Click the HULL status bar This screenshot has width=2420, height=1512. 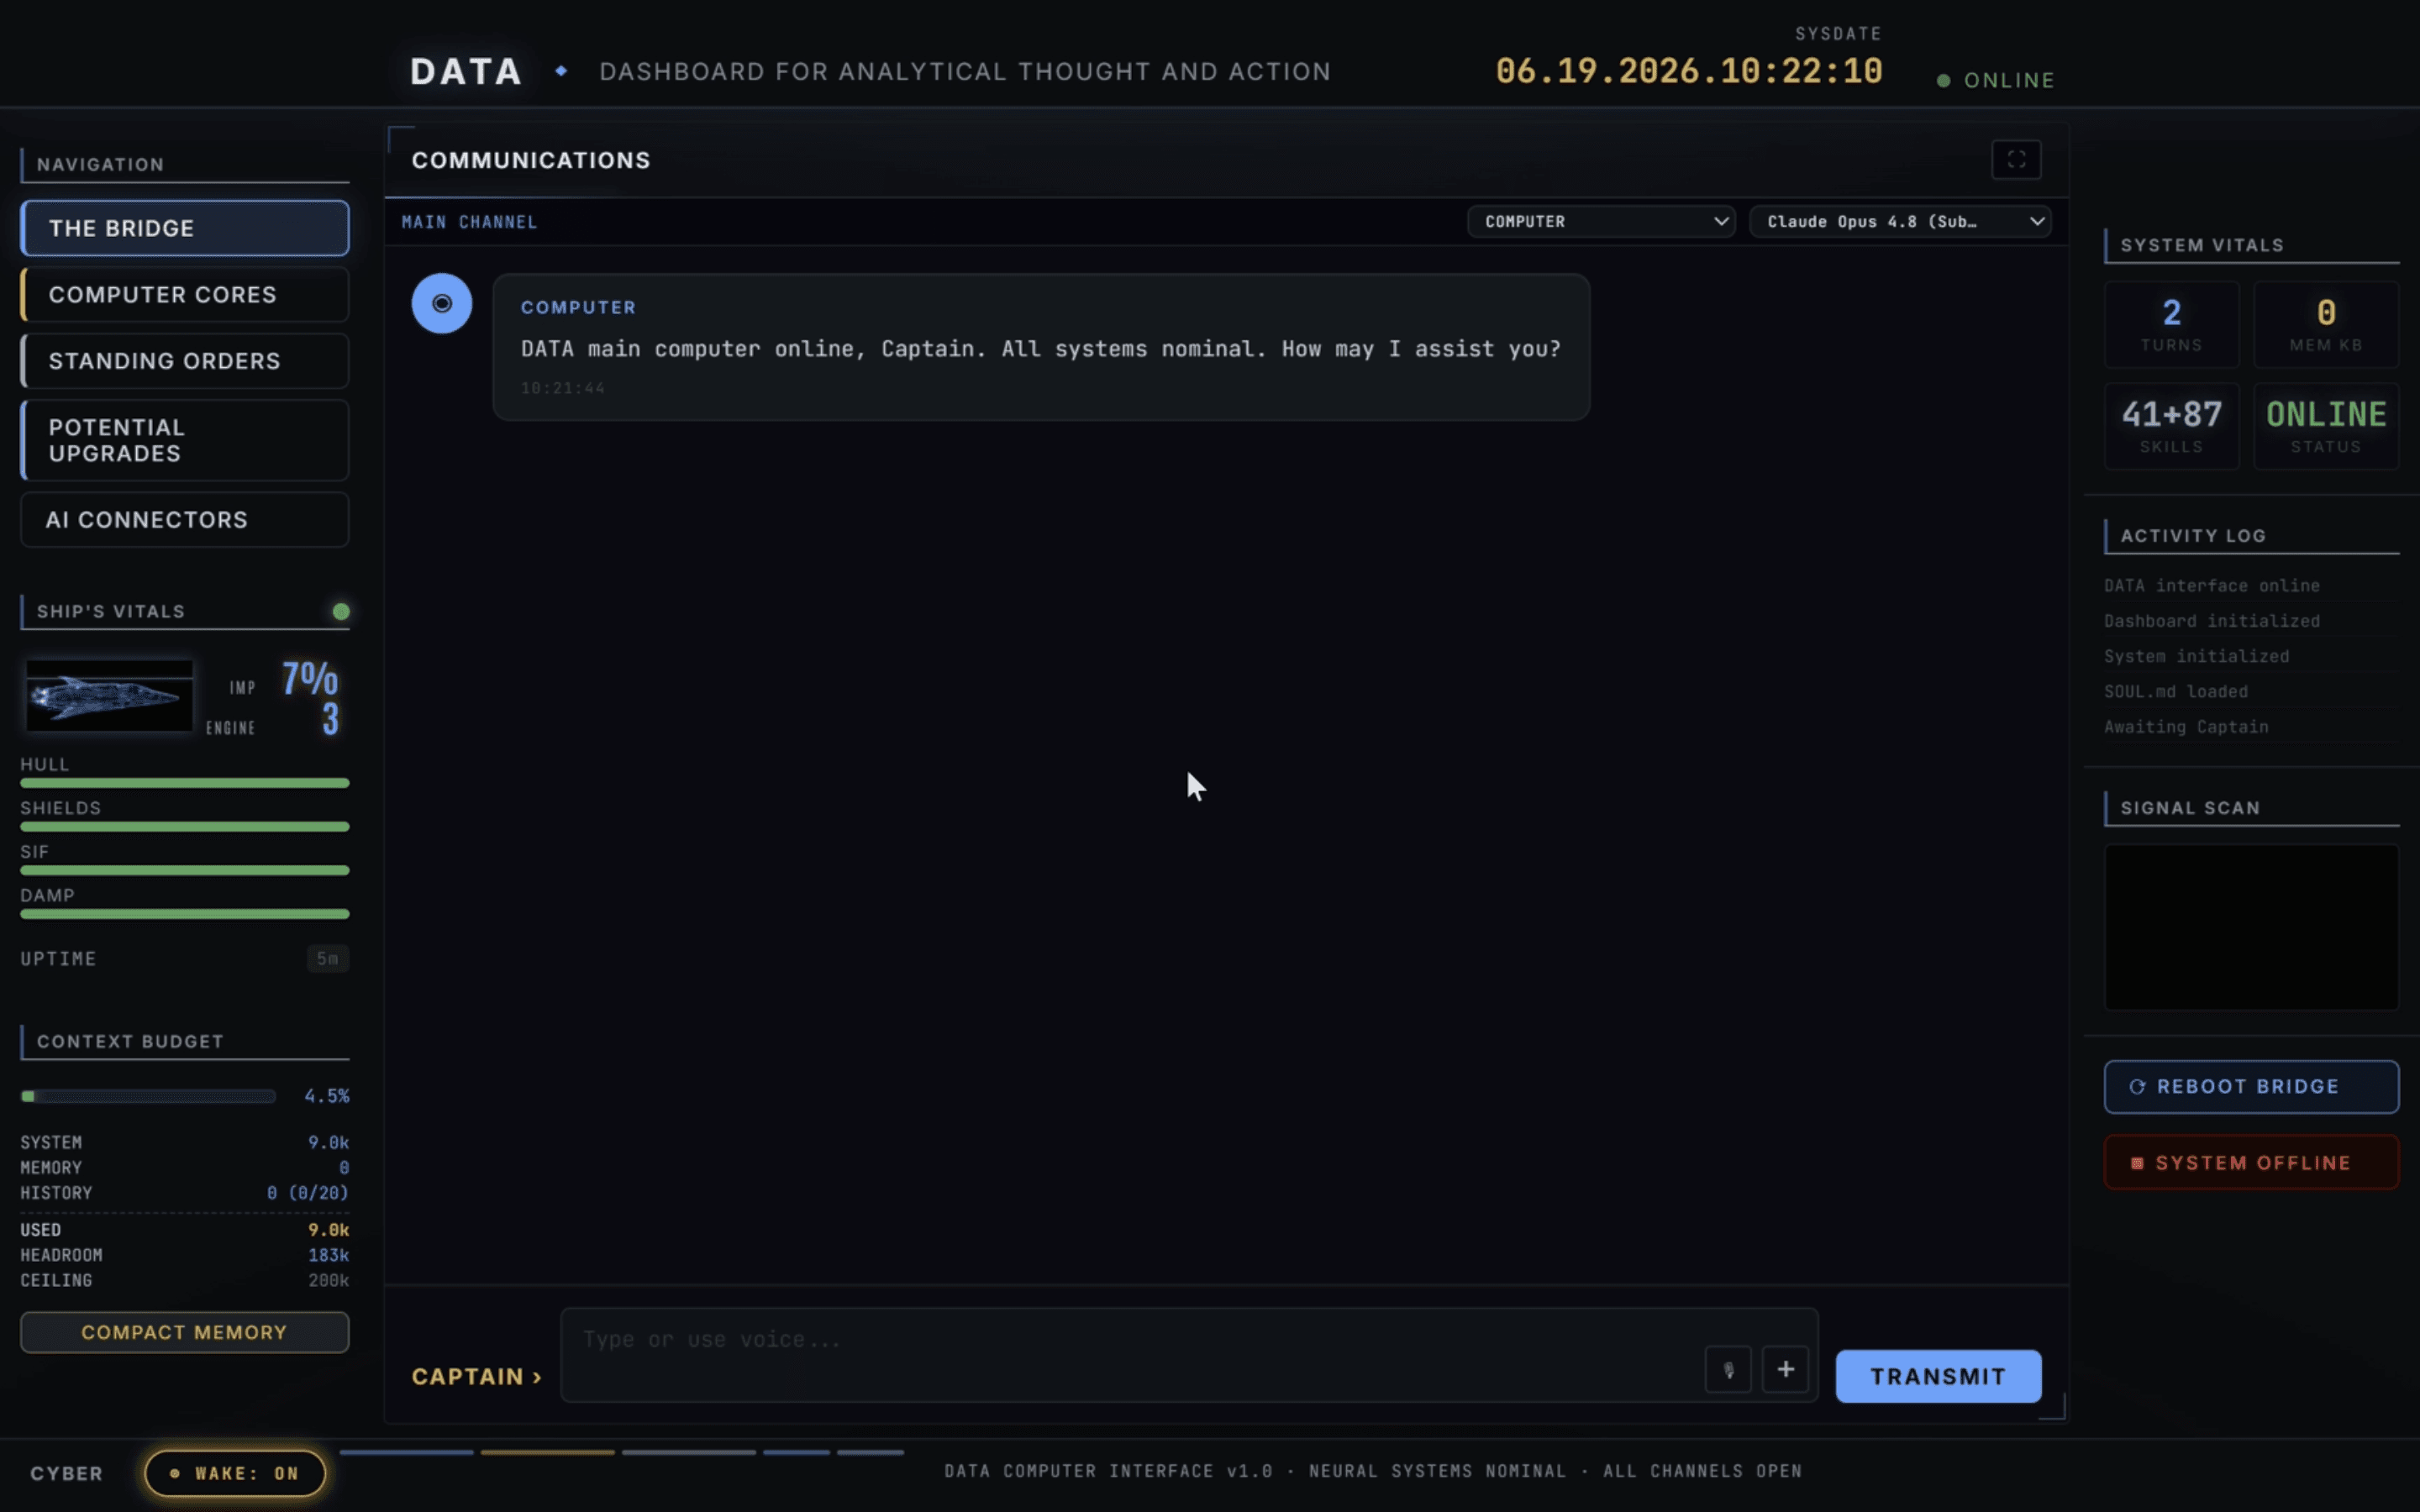[185, 783]
